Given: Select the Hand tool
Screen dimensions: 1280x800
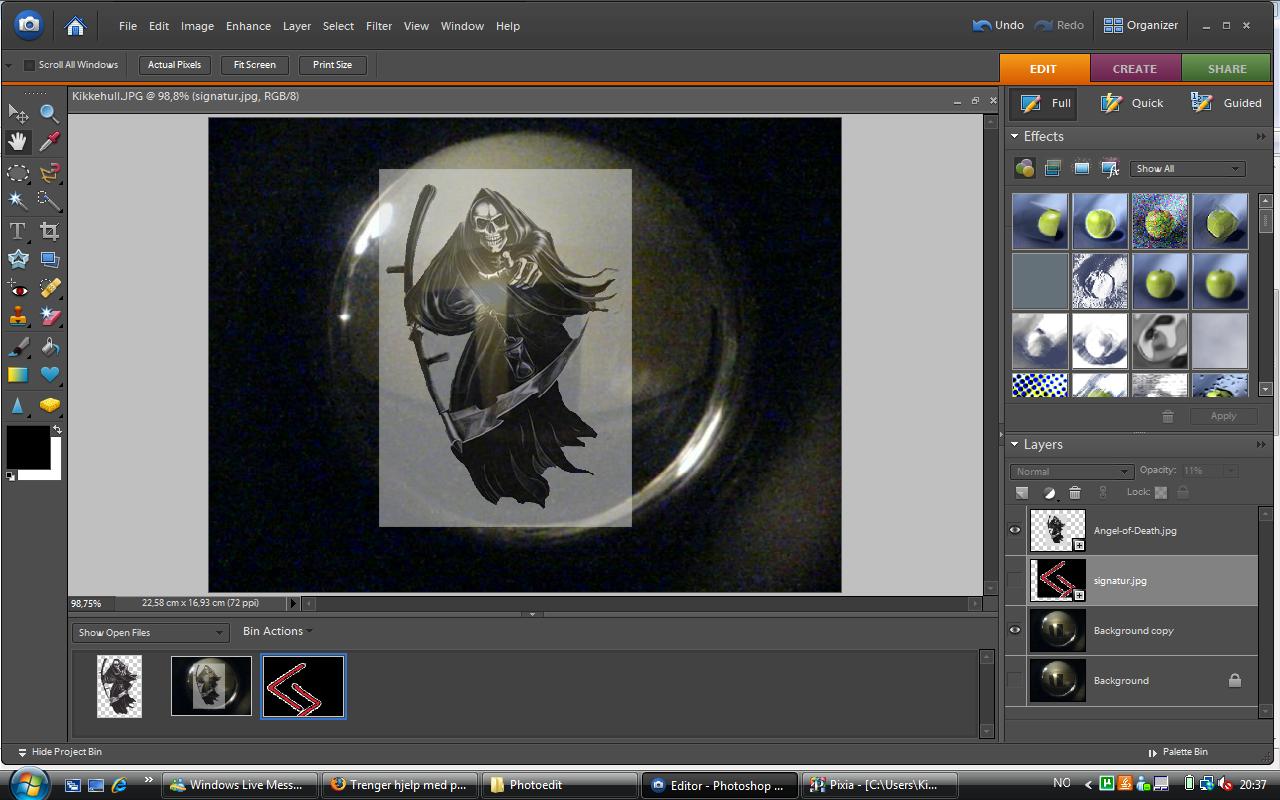Looking at the screenshot, I should (18, 142).
